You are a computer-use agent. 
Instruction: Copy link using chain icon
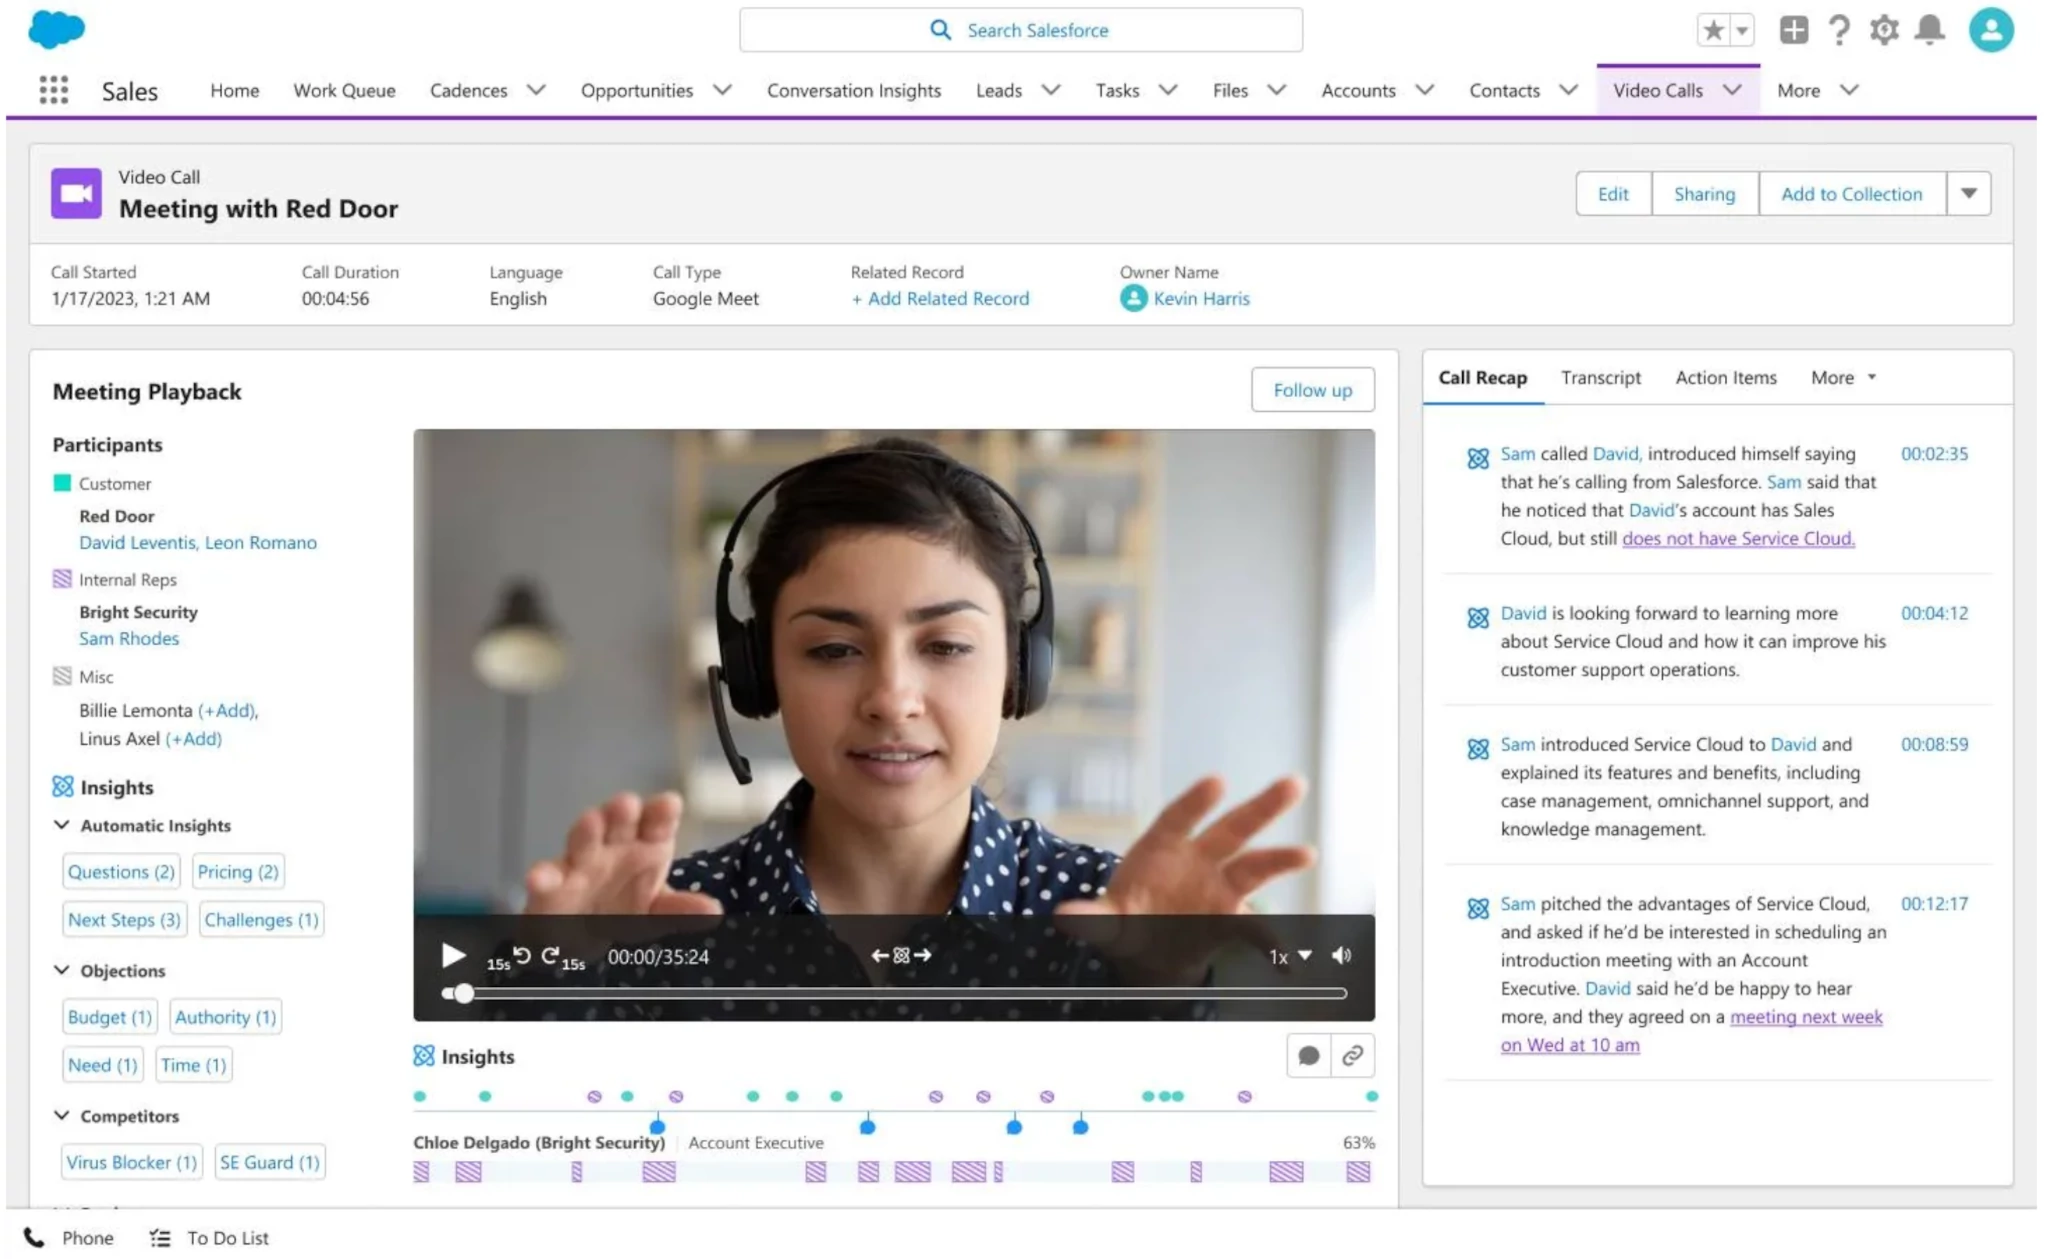1352,1055
